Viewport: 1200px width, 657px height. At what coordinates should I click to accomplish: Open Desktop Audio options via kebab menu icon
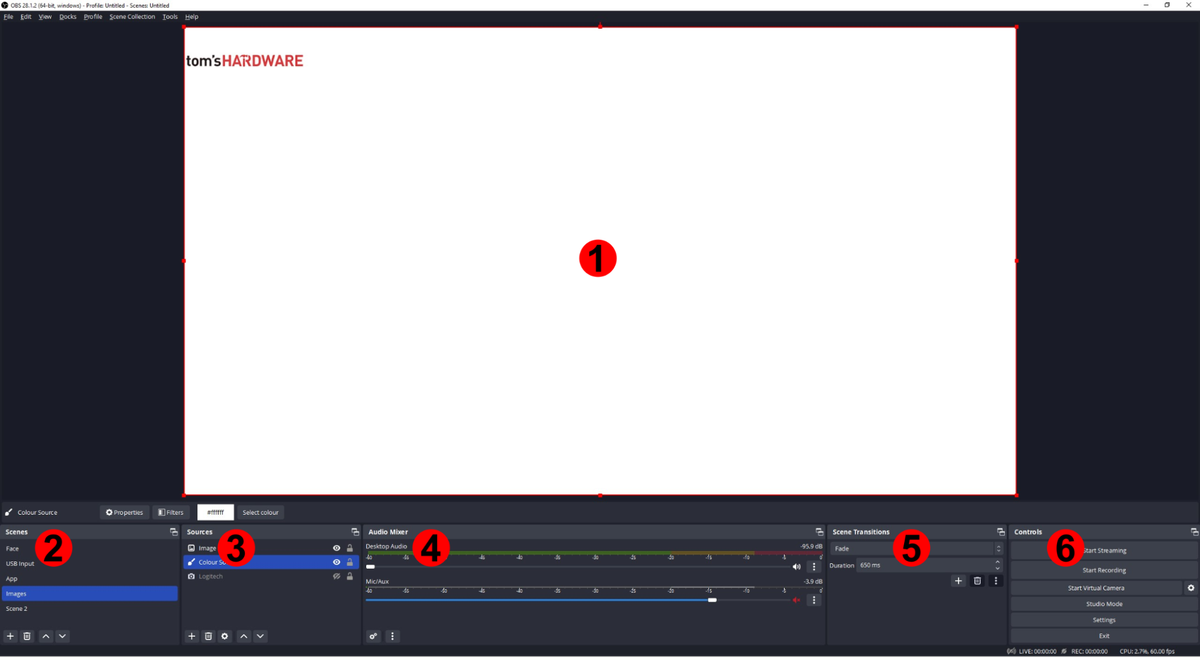click(814, 566)
